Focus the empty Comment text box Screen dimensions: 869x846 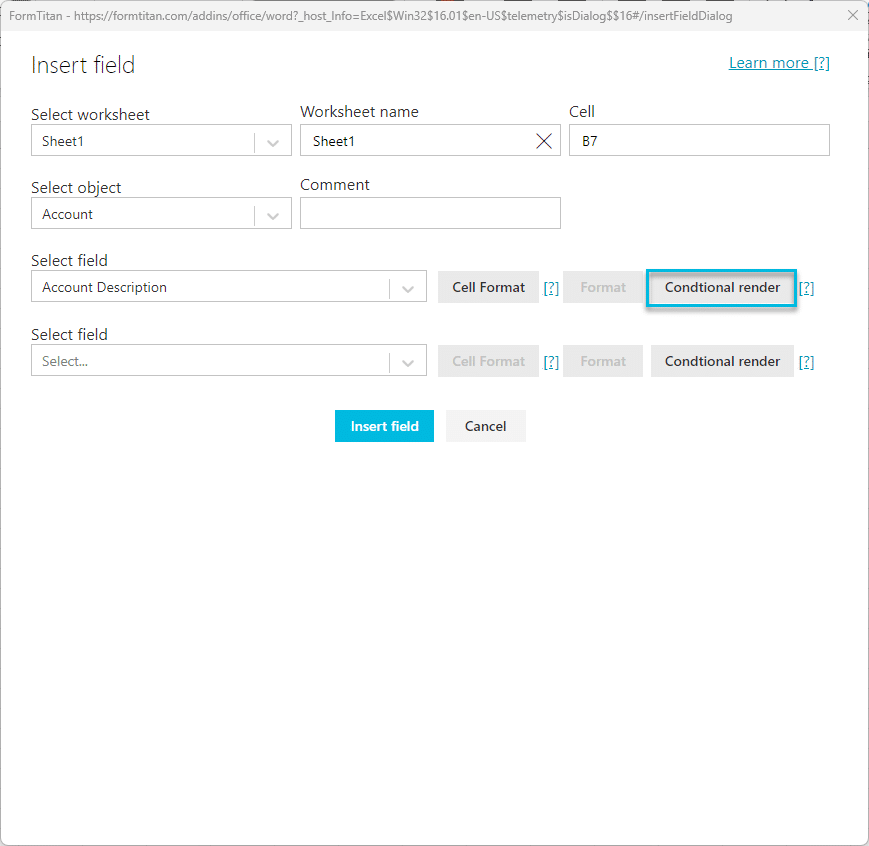click(x=430, y=213)
